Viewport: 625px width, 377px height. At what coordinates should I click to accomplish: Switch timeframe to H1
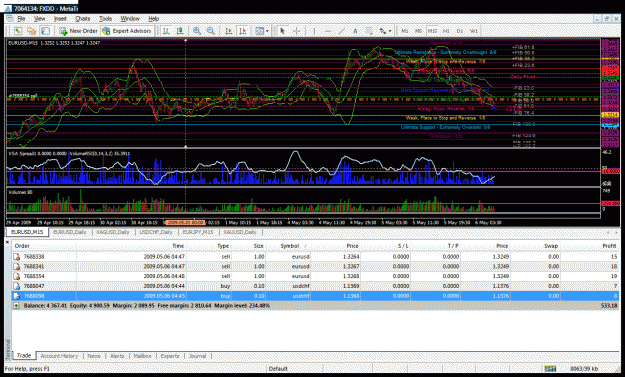point(446,31)
